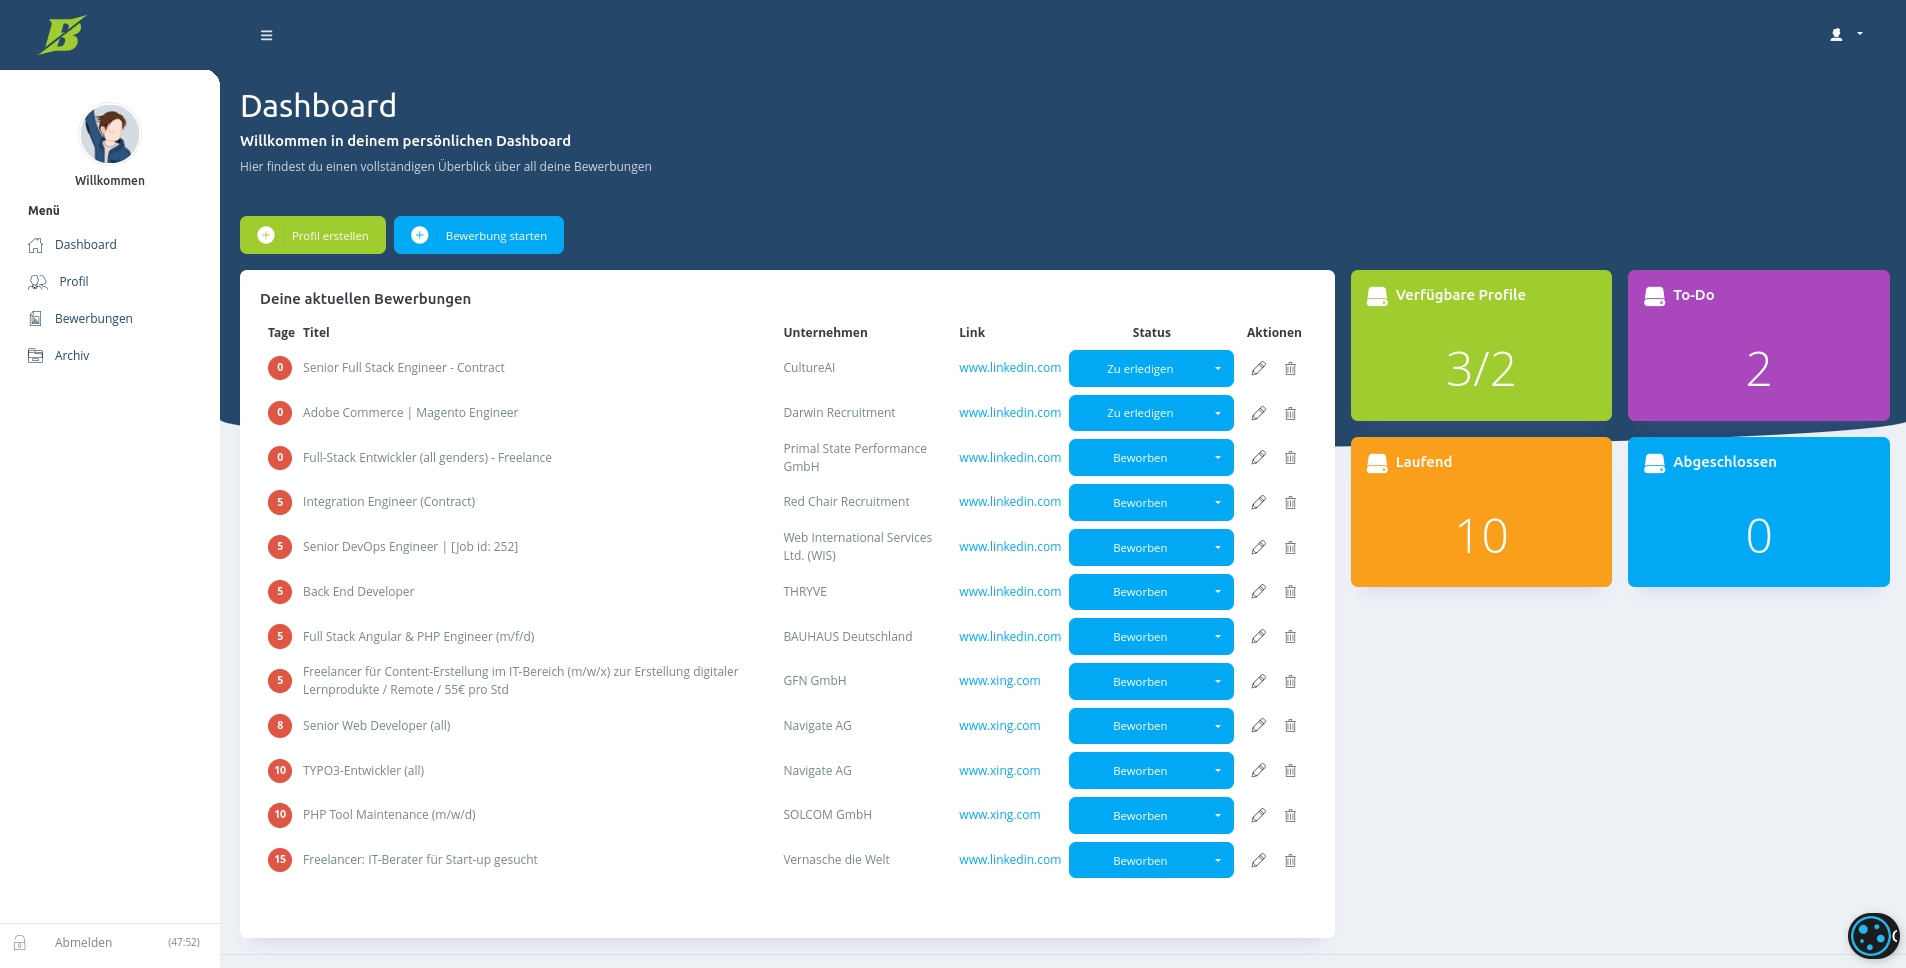Click the Bewerbung starten button
This screenshot has height=968, width=1906.
pos(478,235)
